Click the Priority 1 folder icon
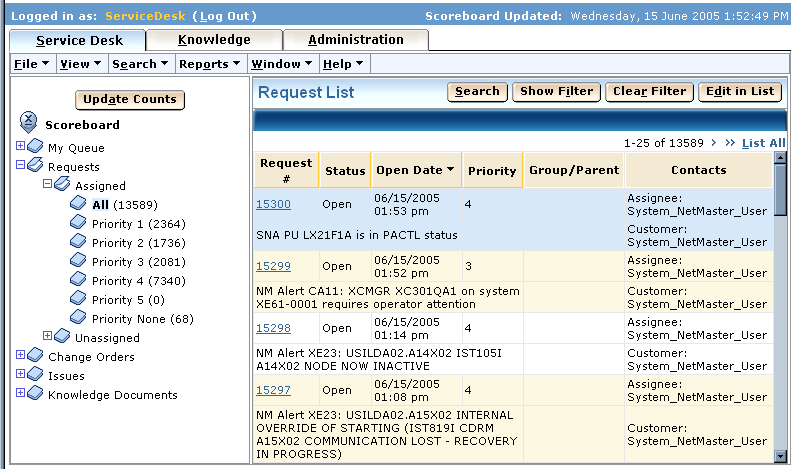Screen dimensions: 791x469 tap(79, 224)
